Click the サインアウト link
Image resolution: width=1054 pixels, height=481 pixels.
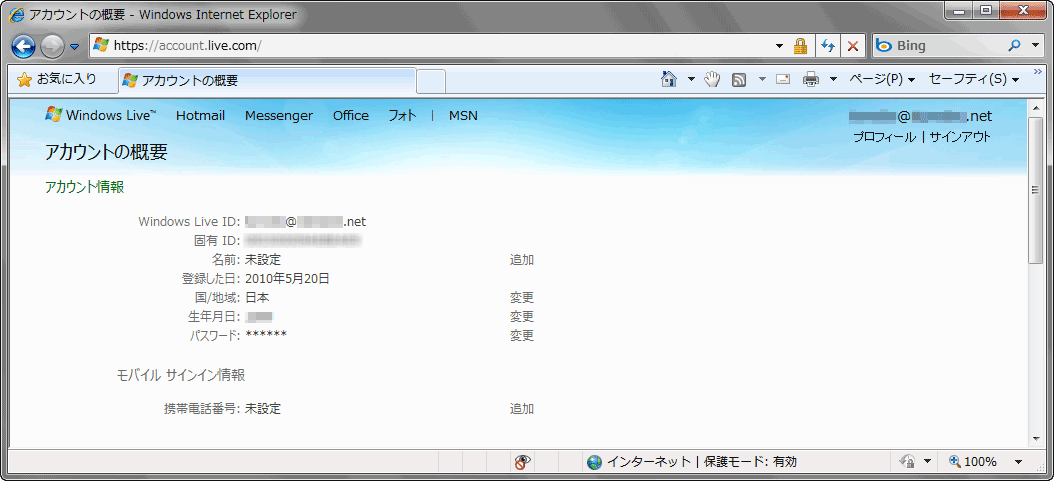click(x=960, y=137)
